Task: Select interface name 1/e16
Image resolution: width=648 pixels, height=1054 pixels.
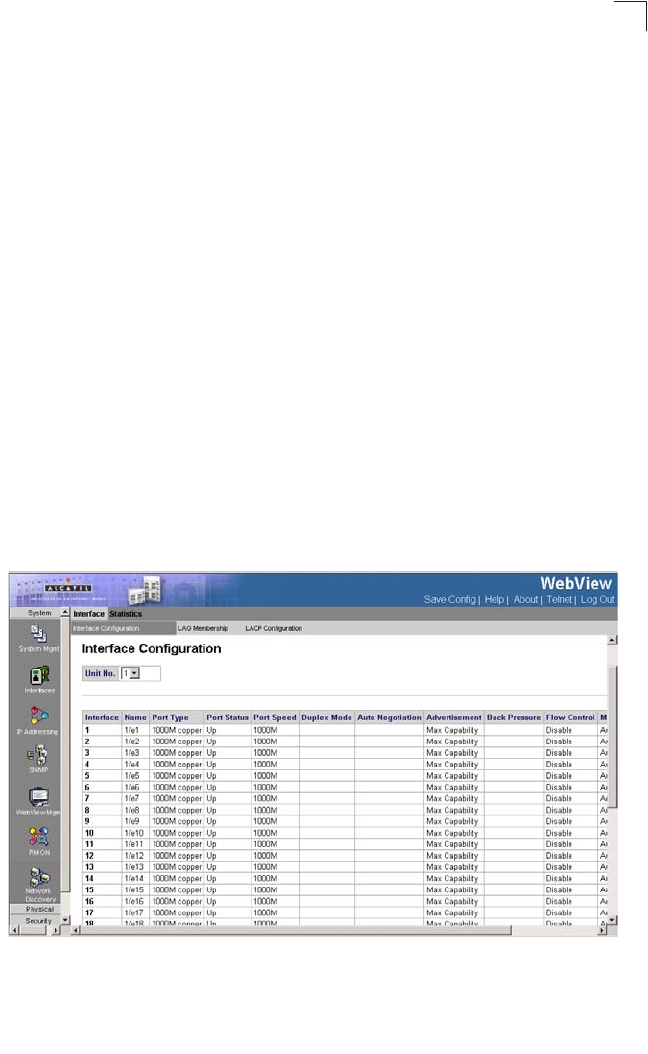Action: pyautogui.click(x=134, y=901)
